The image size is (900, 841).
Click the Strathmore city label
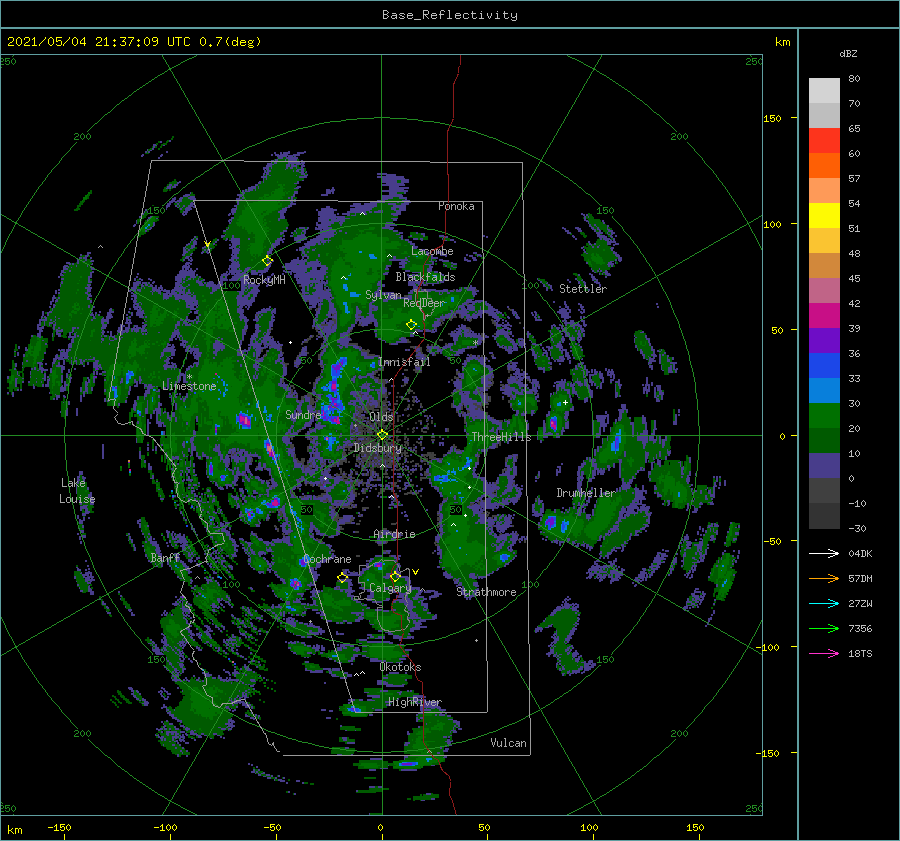pyautogui.click(x=486, y=592)
